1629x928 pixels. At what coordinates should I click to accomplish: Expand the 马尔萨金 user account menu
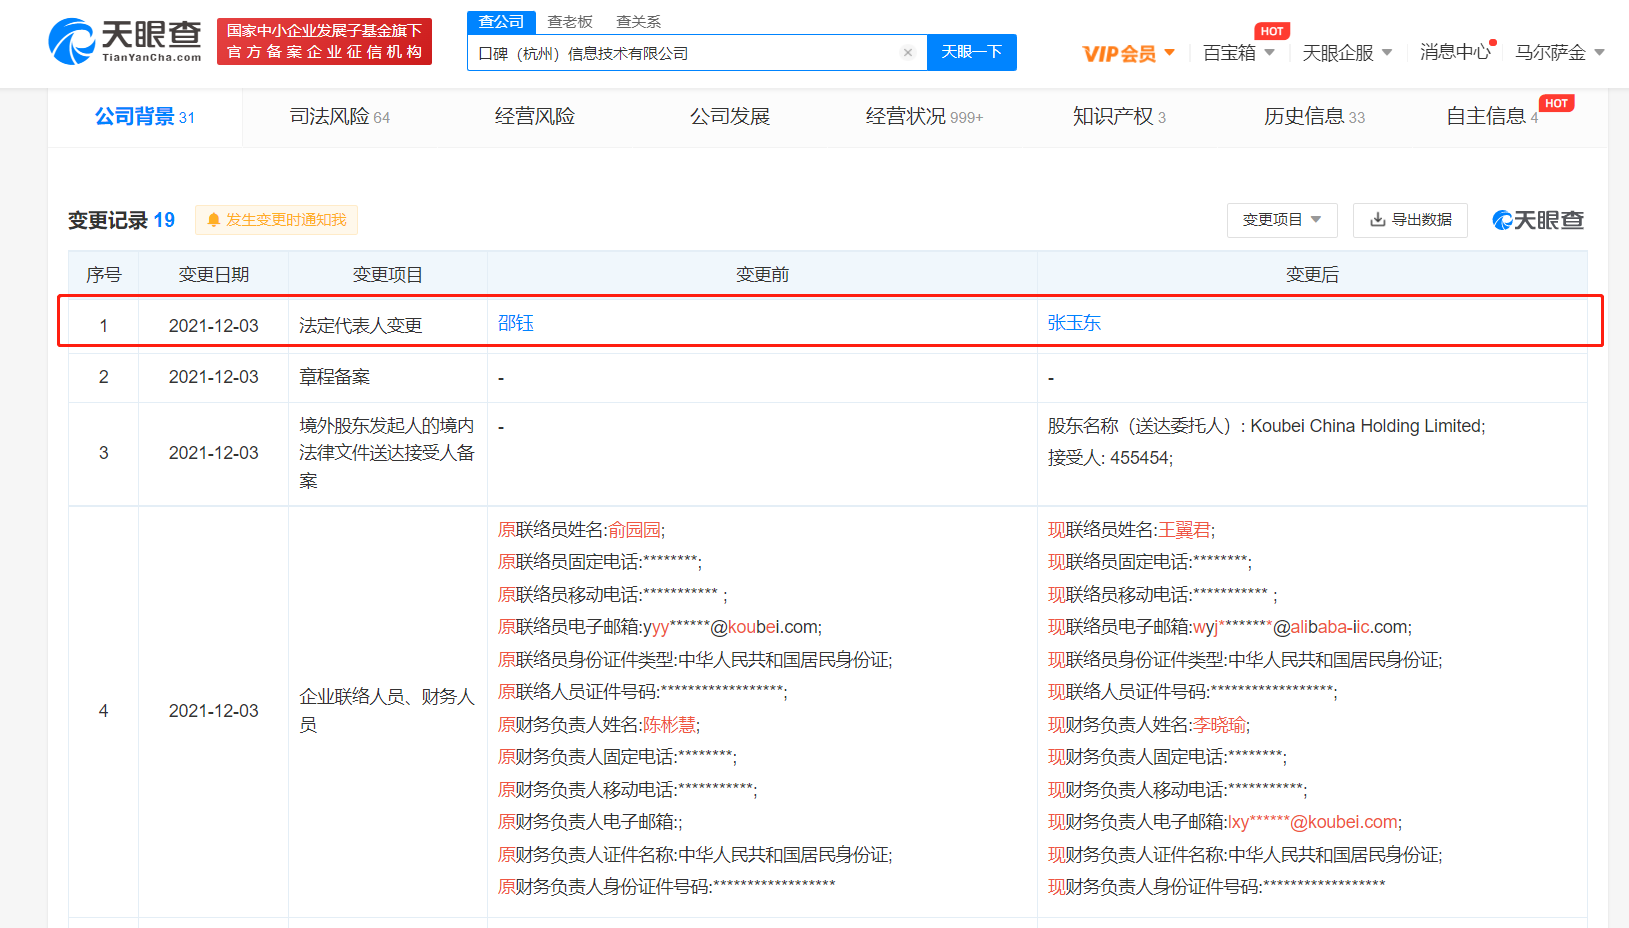coord(1559,53)
